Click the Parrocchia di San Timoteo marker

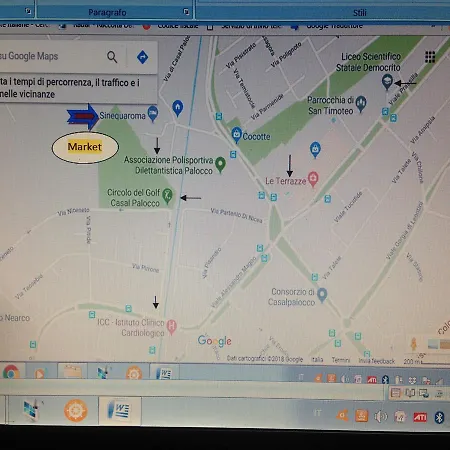coord(361,103)
